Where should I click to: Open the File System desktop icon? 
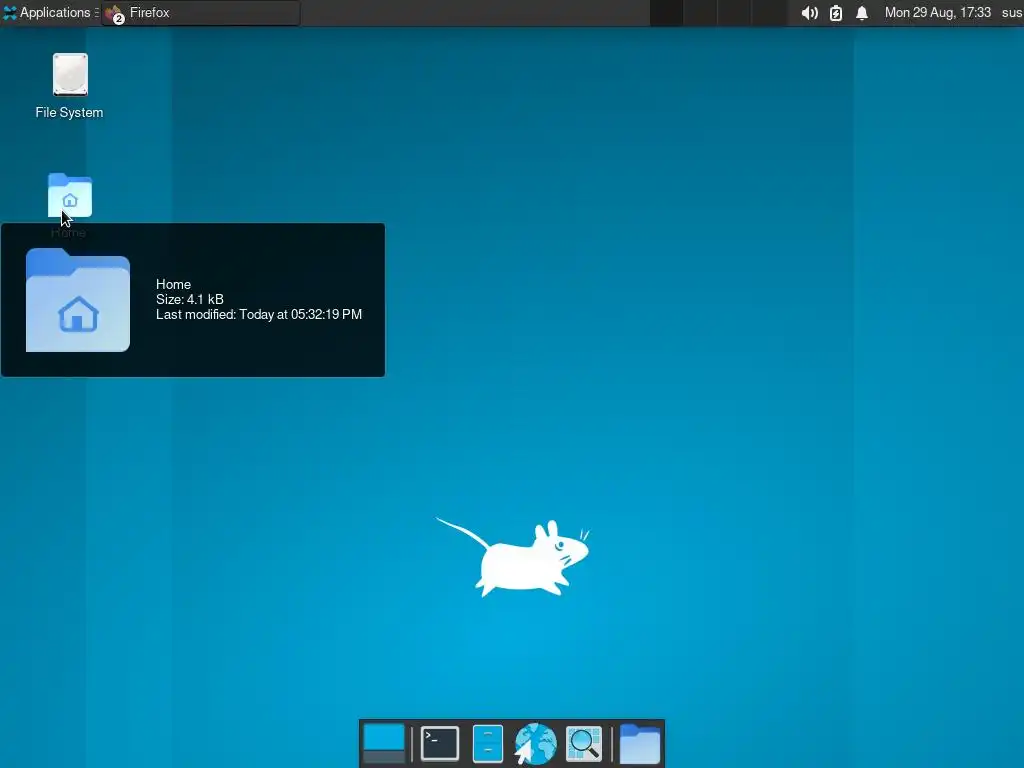tap(69, 86)
